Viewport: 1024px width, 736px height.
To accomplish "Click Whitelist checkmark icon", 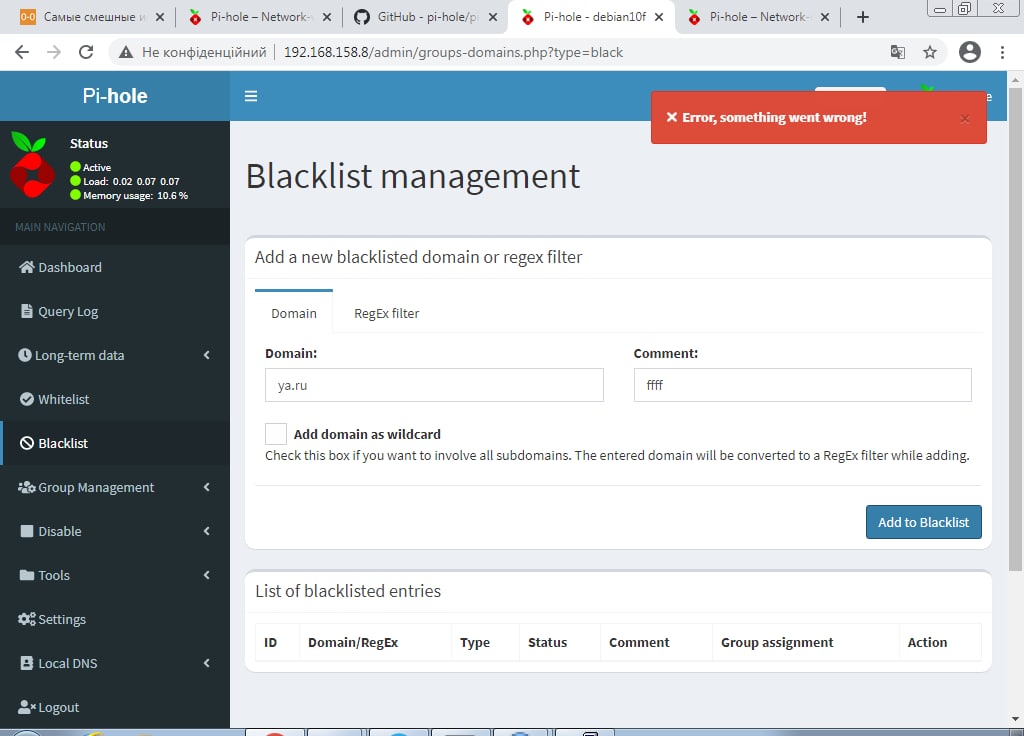I will coord(27,399).
